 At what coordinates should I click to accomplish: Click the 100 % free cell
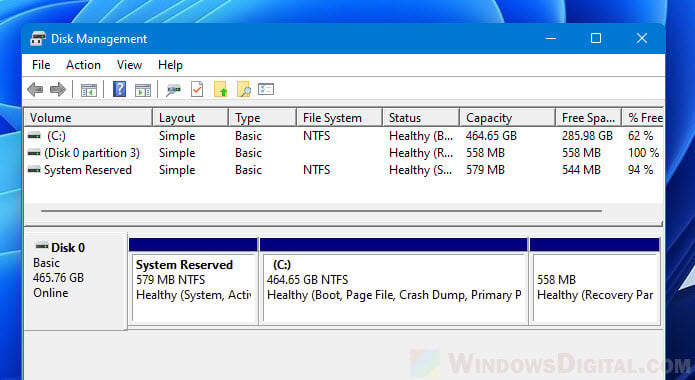(x=643, y=153)
